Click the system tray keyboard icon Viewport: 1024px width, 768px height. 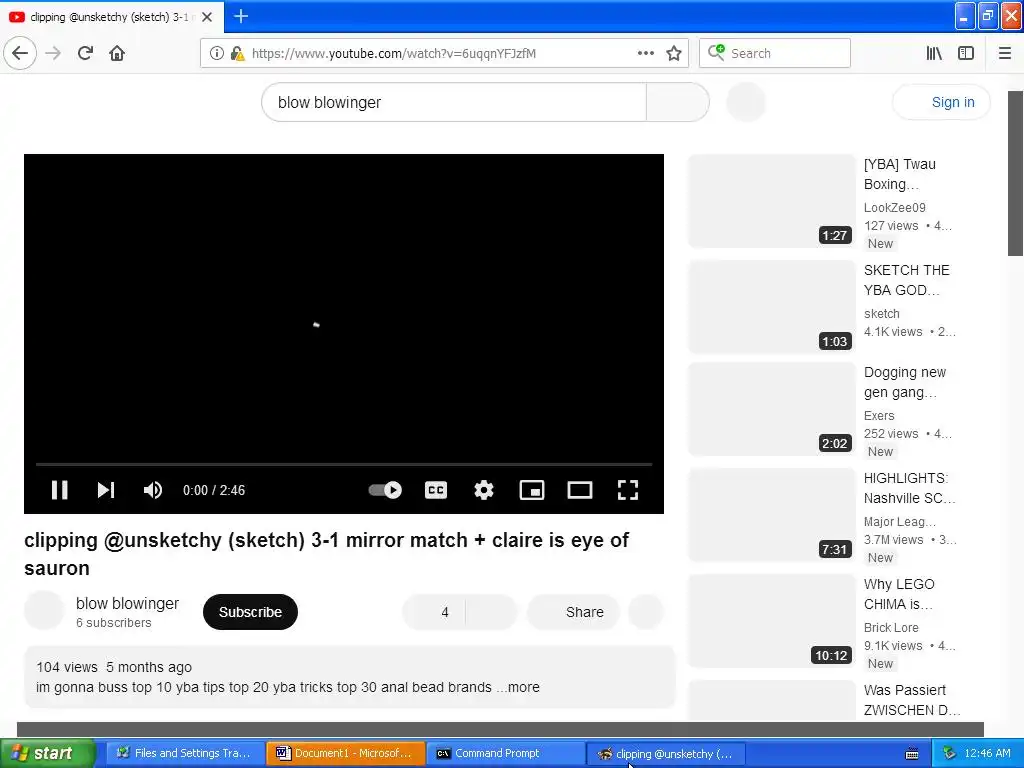click(x=912, y=754)
